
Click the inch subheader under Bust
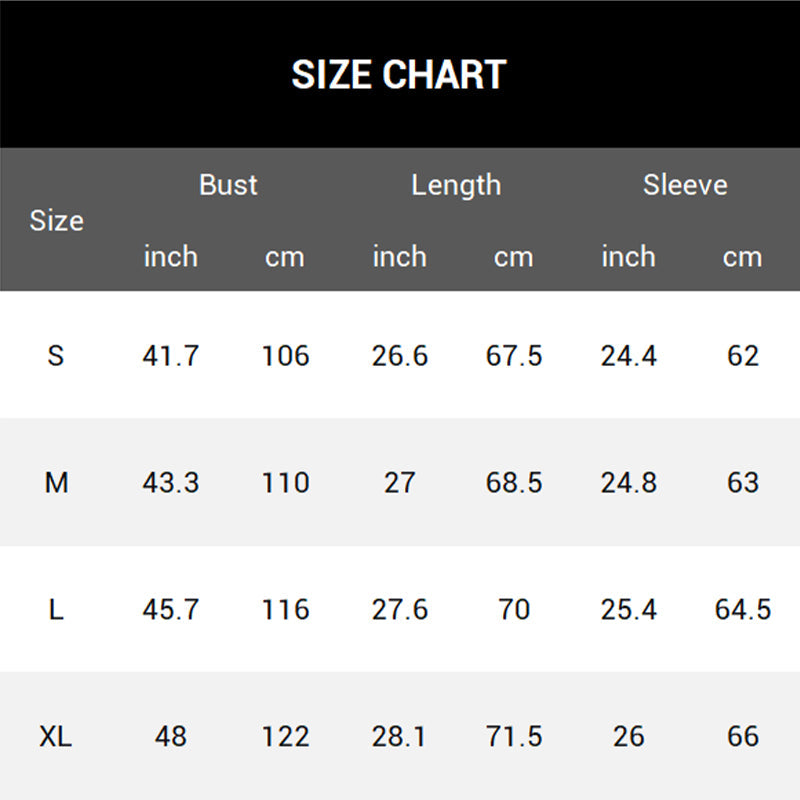click(x=171, y=257)
